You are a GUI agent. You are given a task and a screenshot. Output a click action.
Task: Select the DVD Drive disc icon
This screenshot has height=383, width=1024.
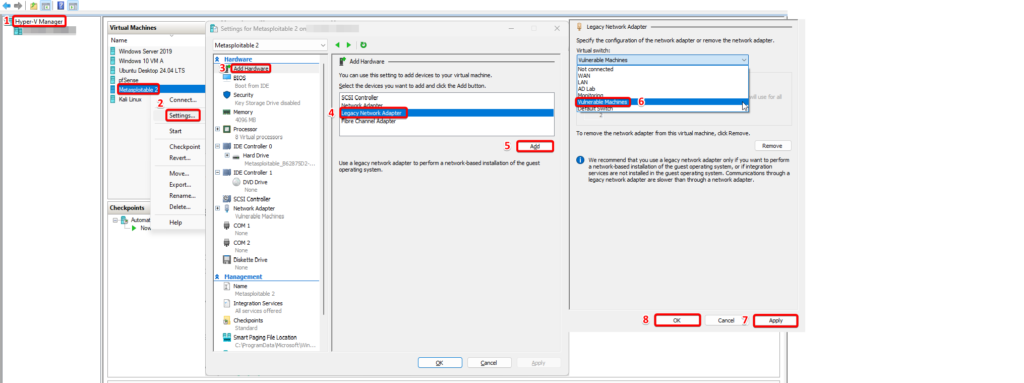[236, 182]
